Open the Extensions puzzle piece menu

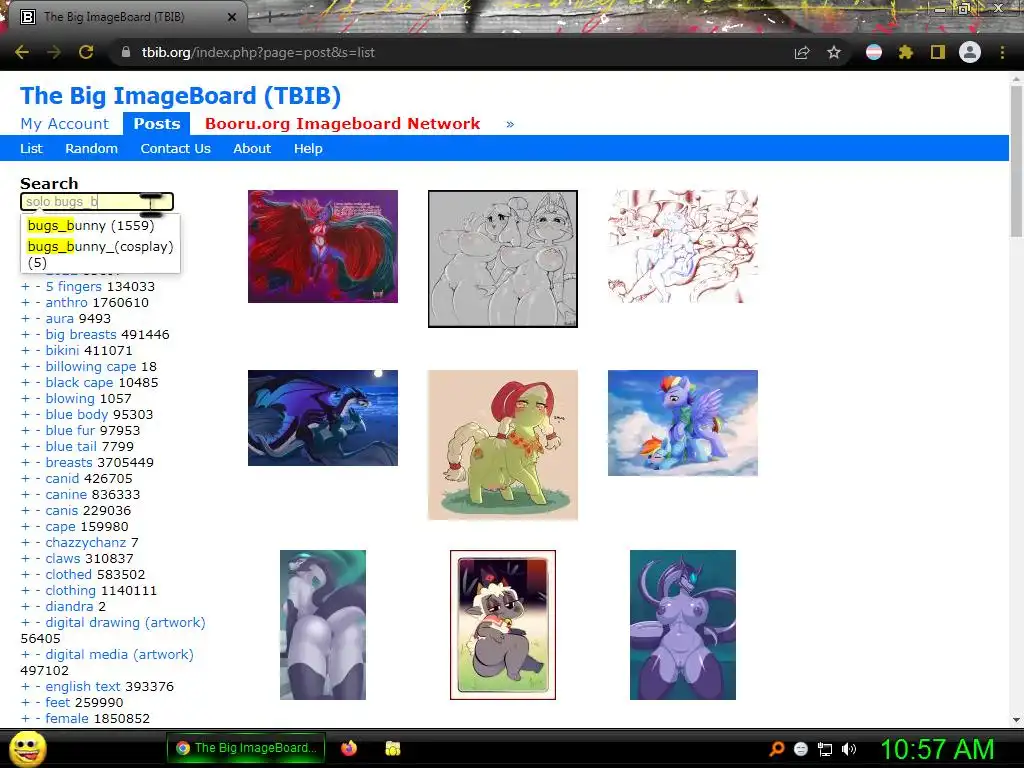pos(906,52)
